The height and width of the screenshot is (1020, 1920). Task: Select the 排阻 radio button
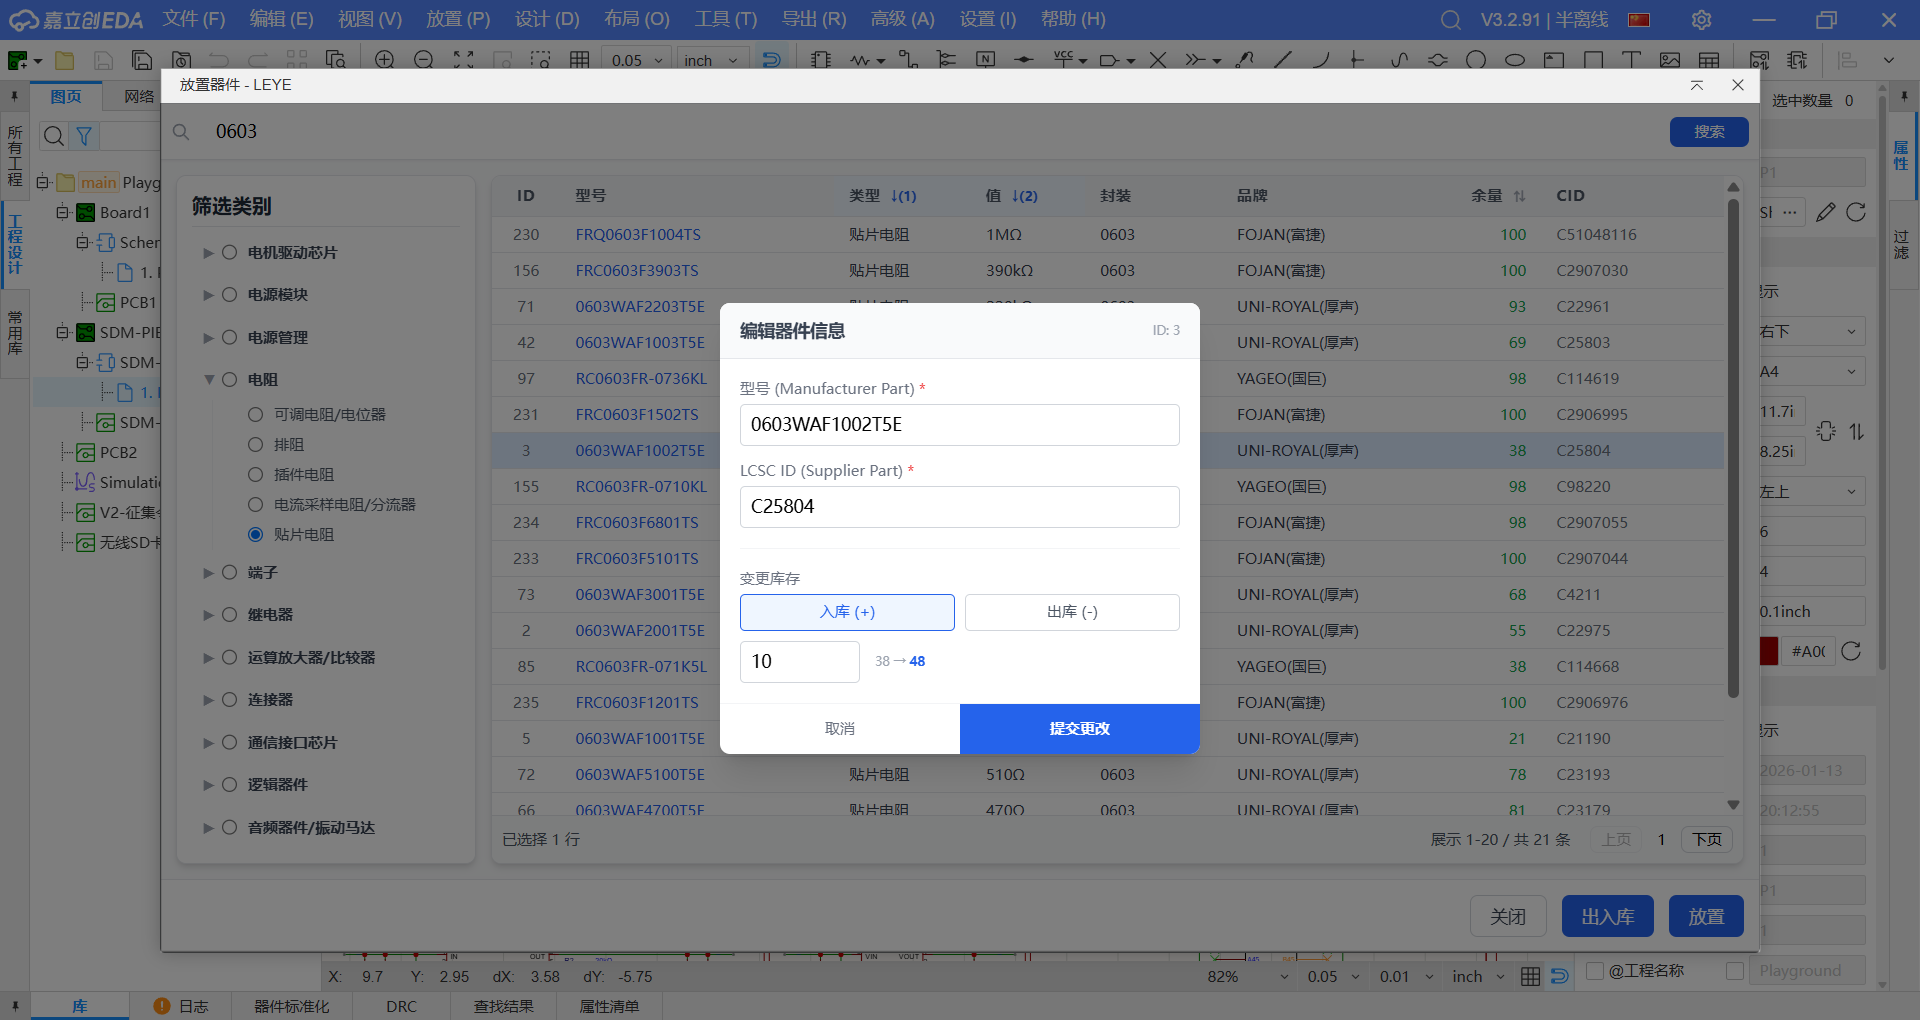coord(255,445)
